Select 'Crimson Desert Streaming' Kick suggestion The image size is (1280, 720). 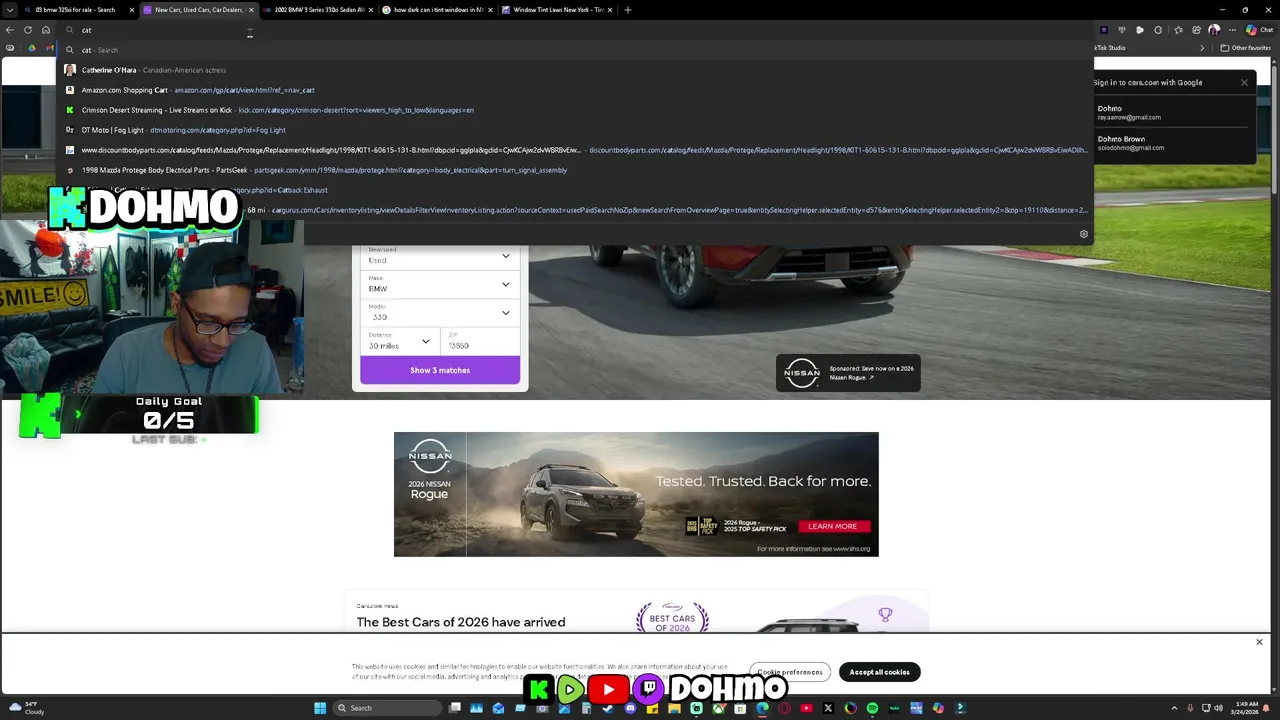(x=575, y=110)
